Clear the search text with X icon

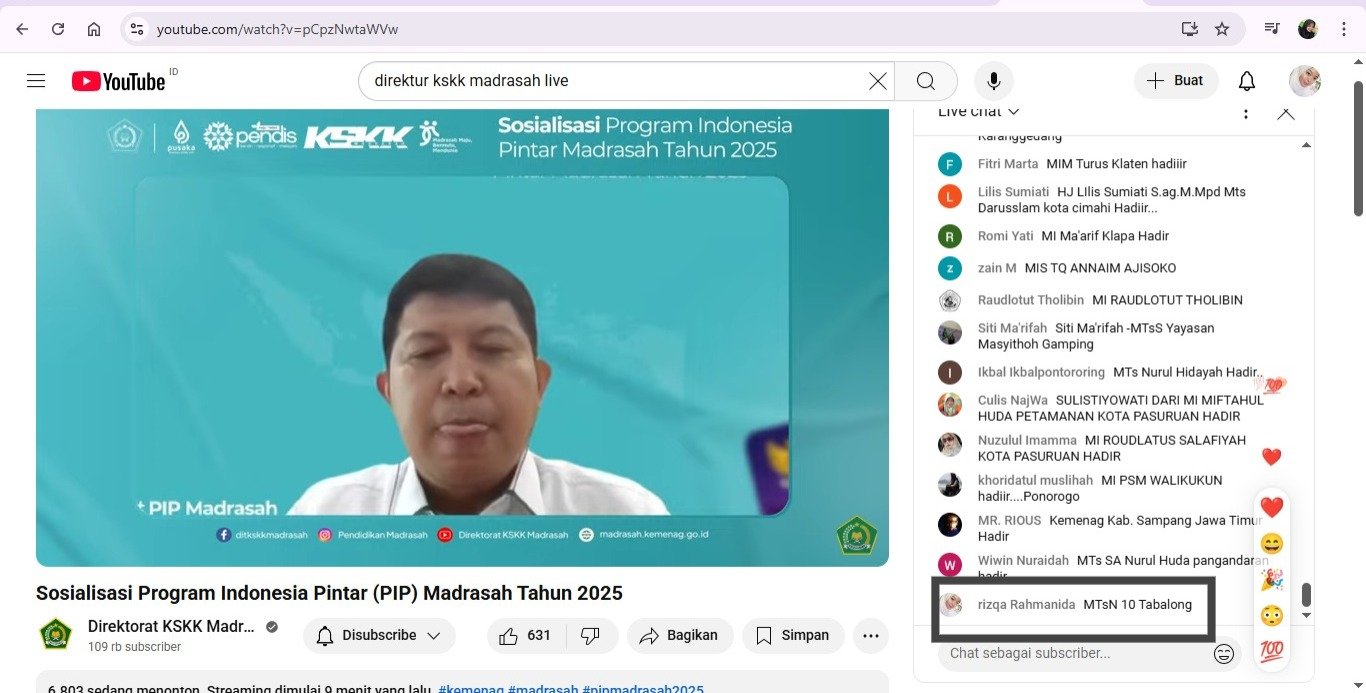click(877, 81)
